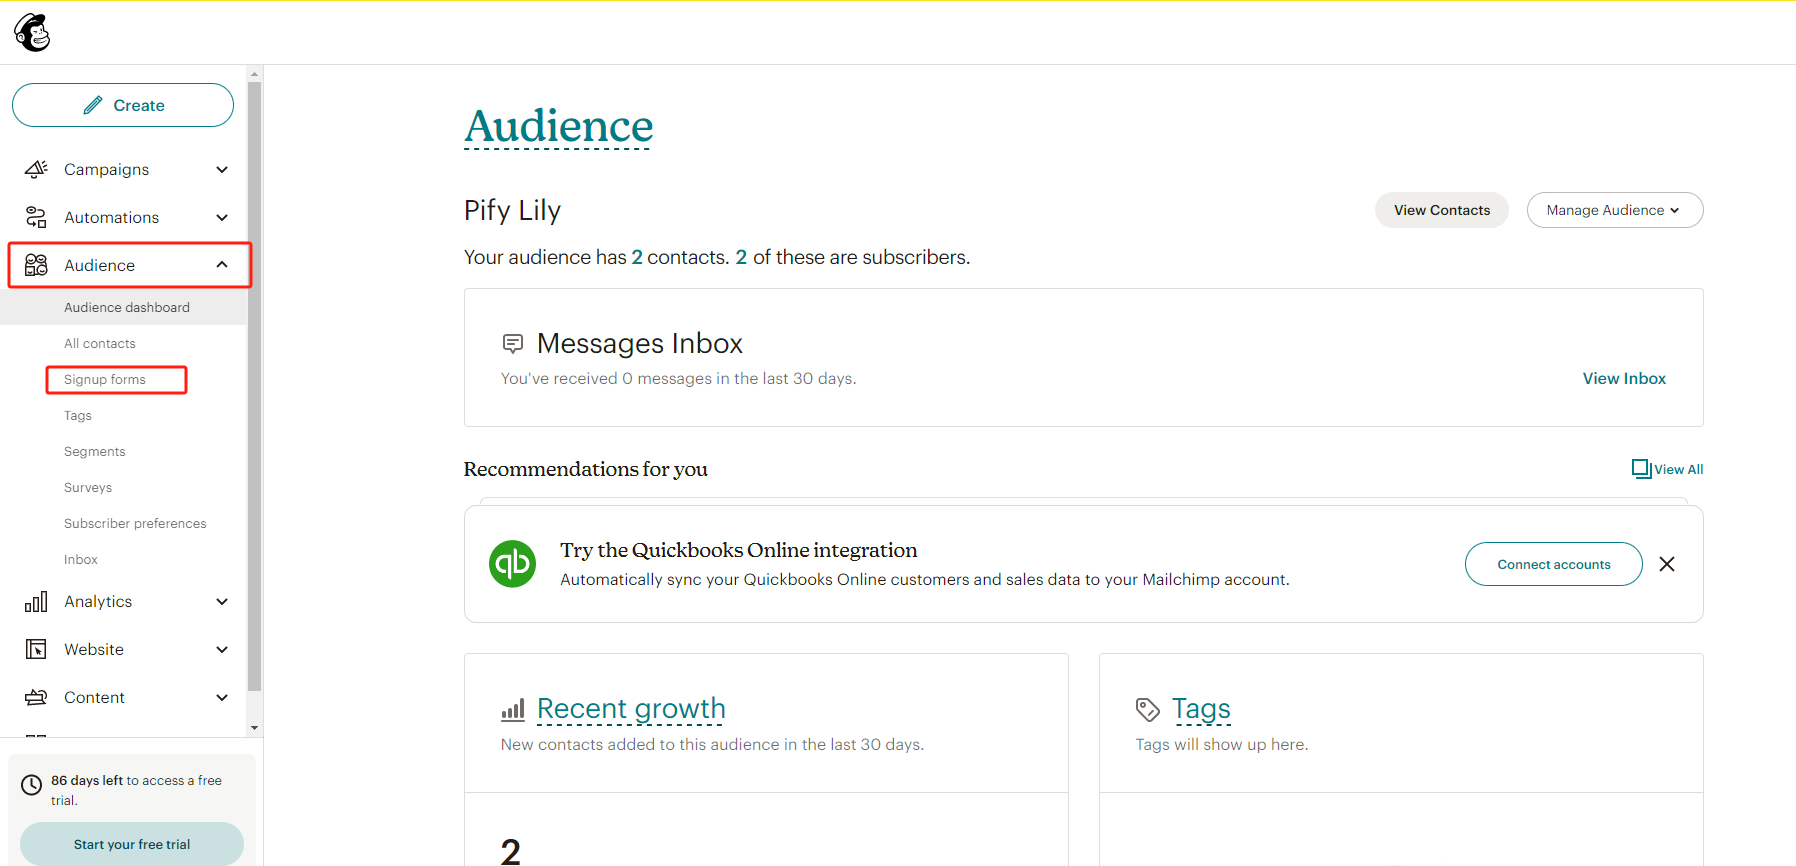Open the Recent growth heading link
This screenshot has height=866, width=1796.
click(x=631, y=709)
